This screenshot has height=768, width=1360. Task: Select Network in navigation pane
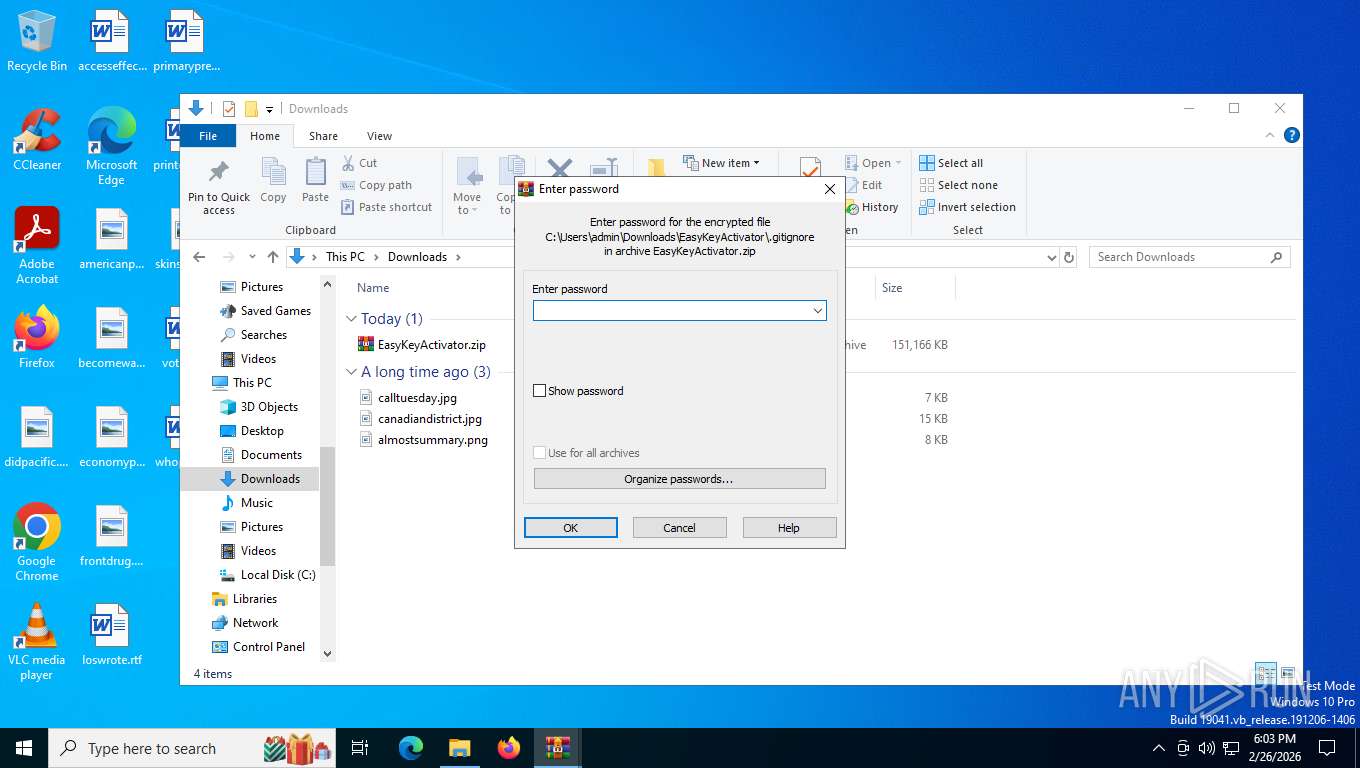point(255,623)
